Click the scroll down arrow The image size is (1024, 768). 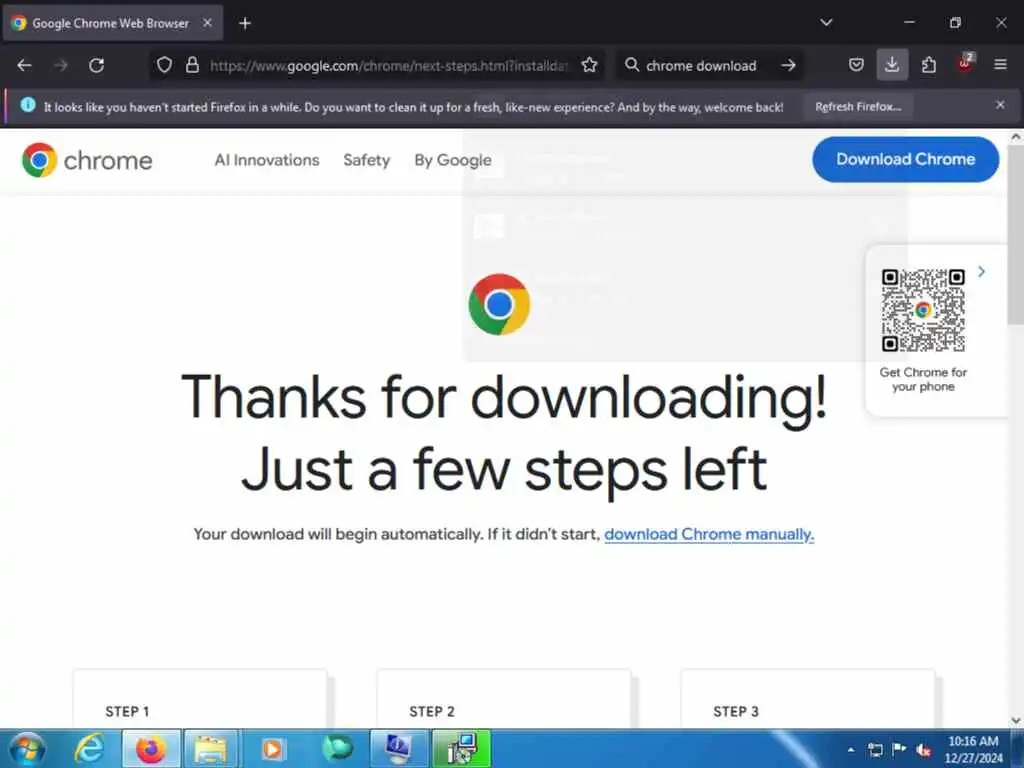(x=1016, y=720)
